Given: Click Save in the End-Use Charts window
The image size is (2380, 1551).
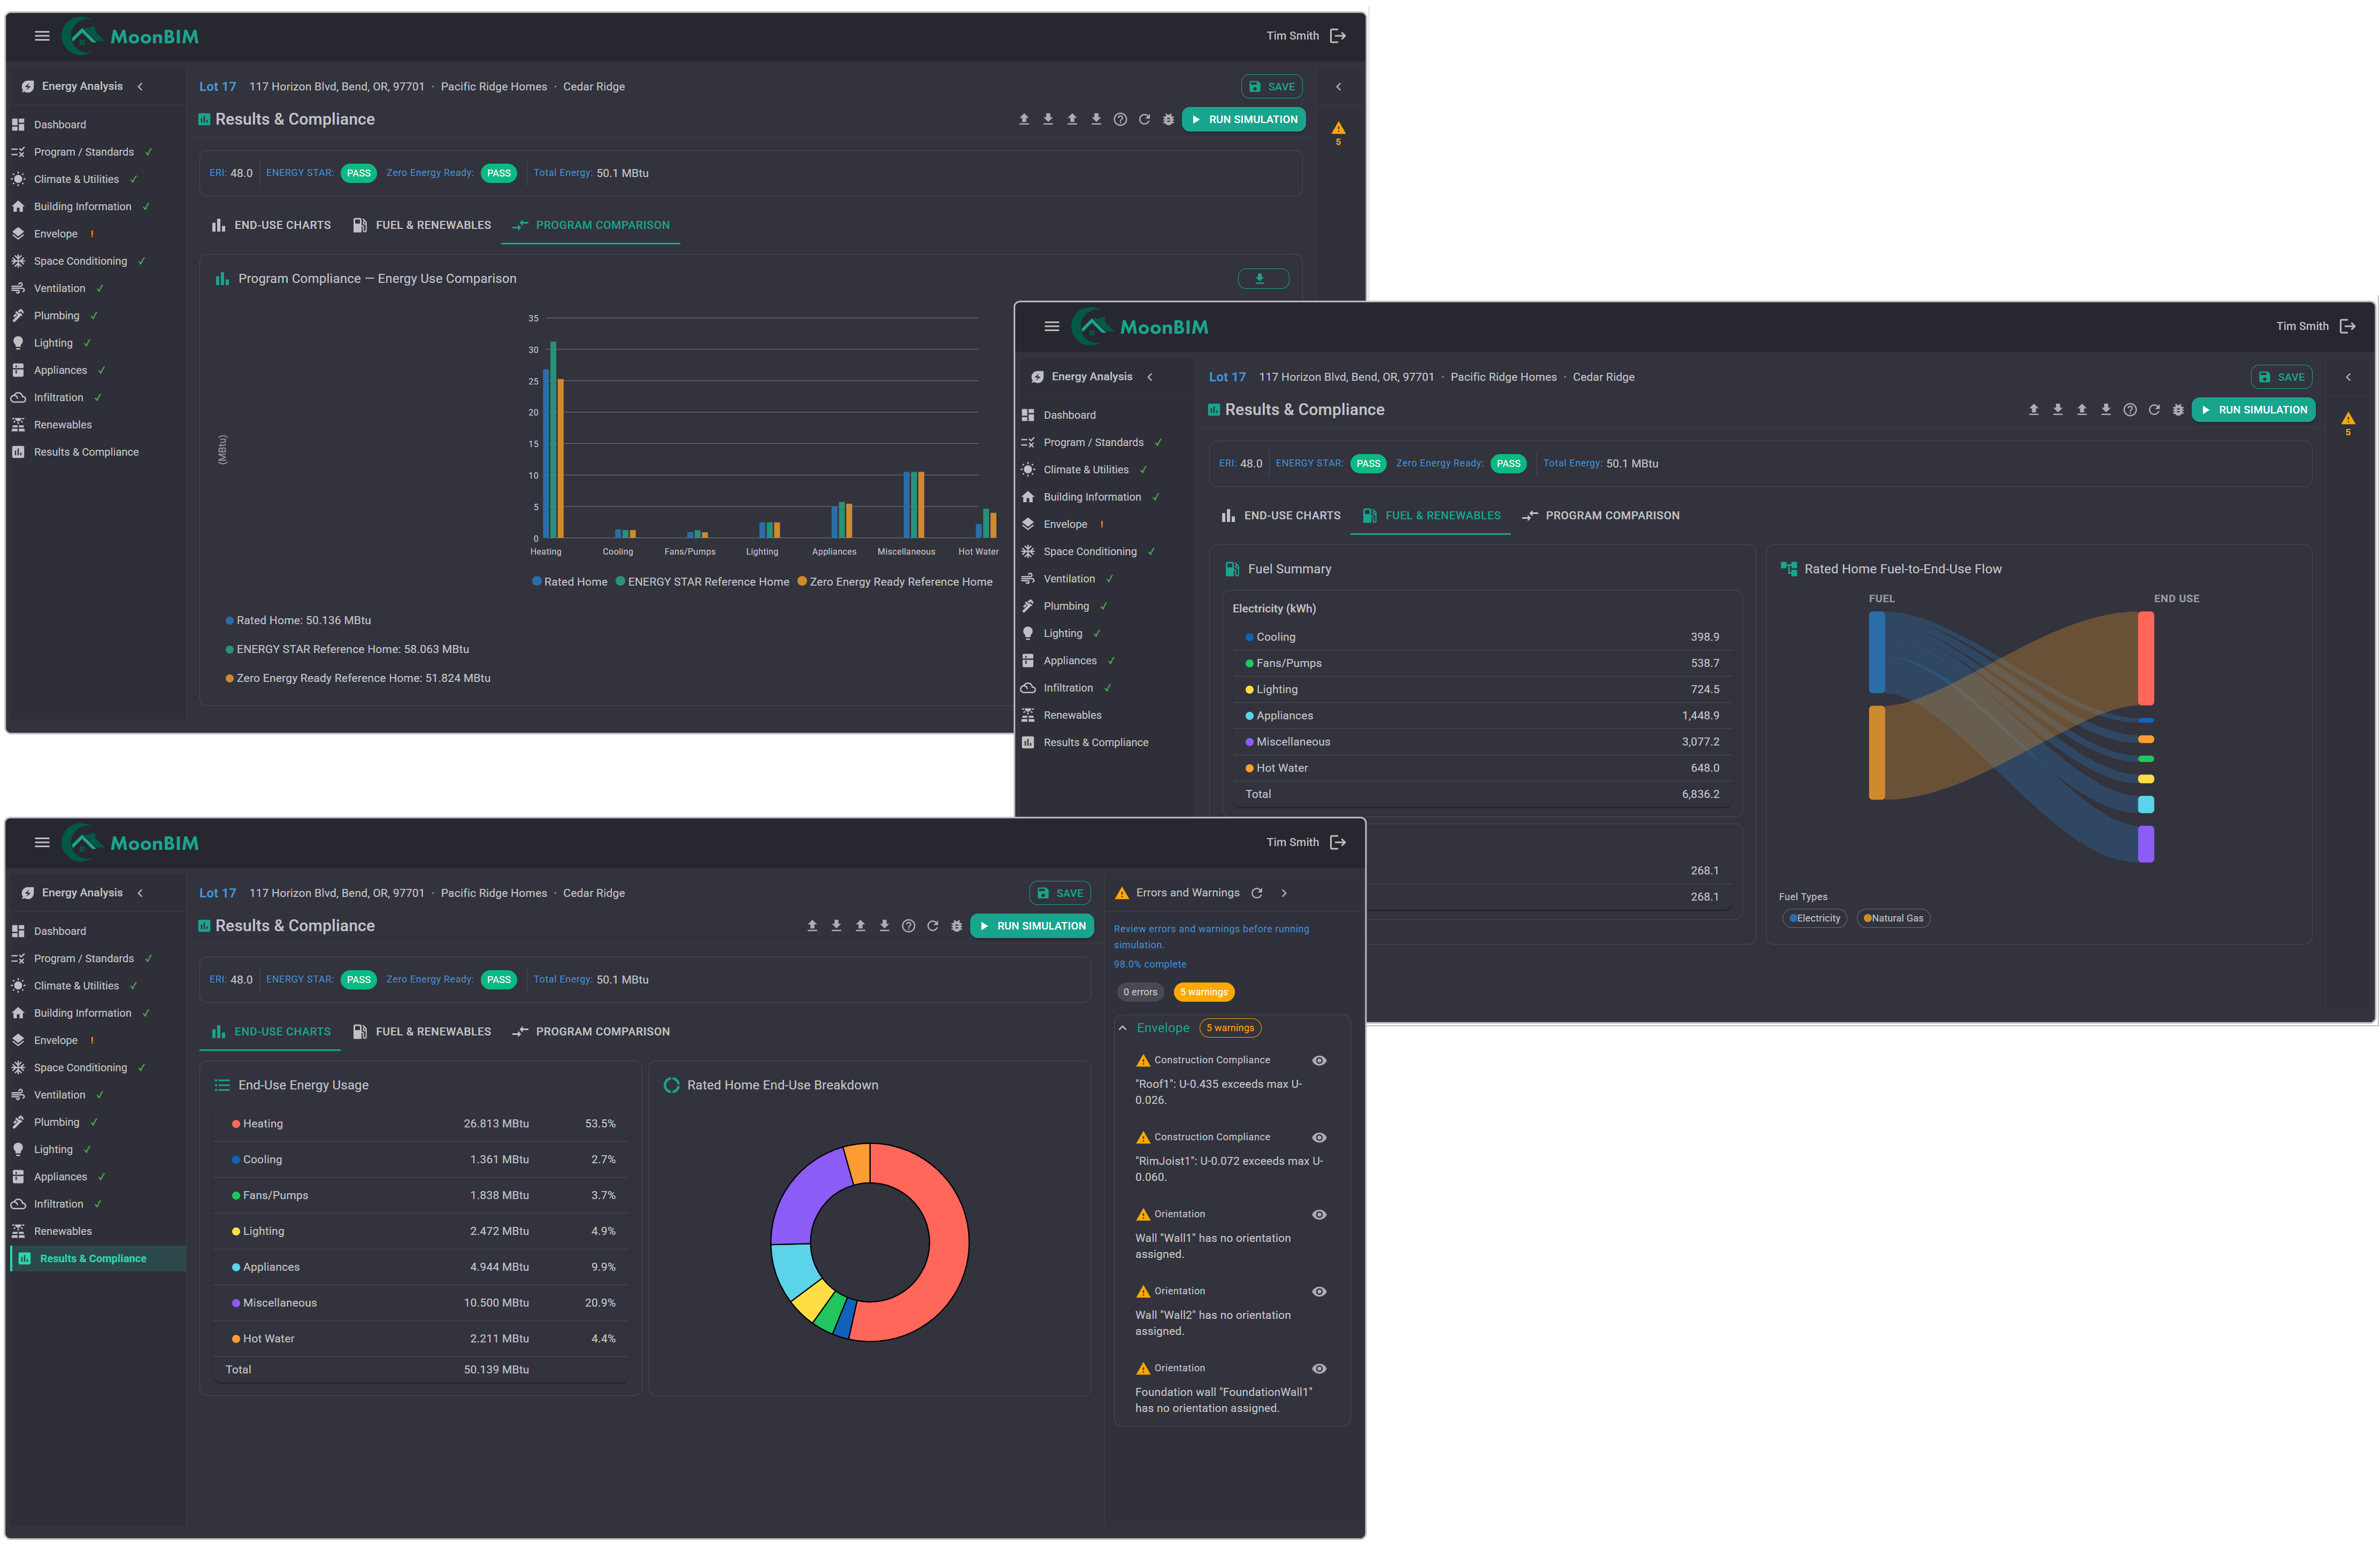Looking at the screenshot, I should point(1060,893).
